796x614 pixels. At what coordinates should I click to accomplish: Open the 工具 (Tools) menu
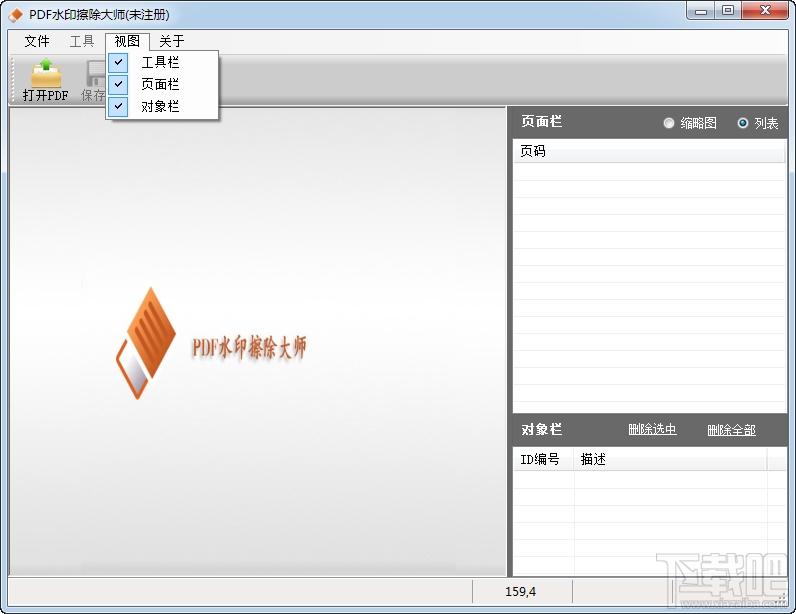coord(82,41)
